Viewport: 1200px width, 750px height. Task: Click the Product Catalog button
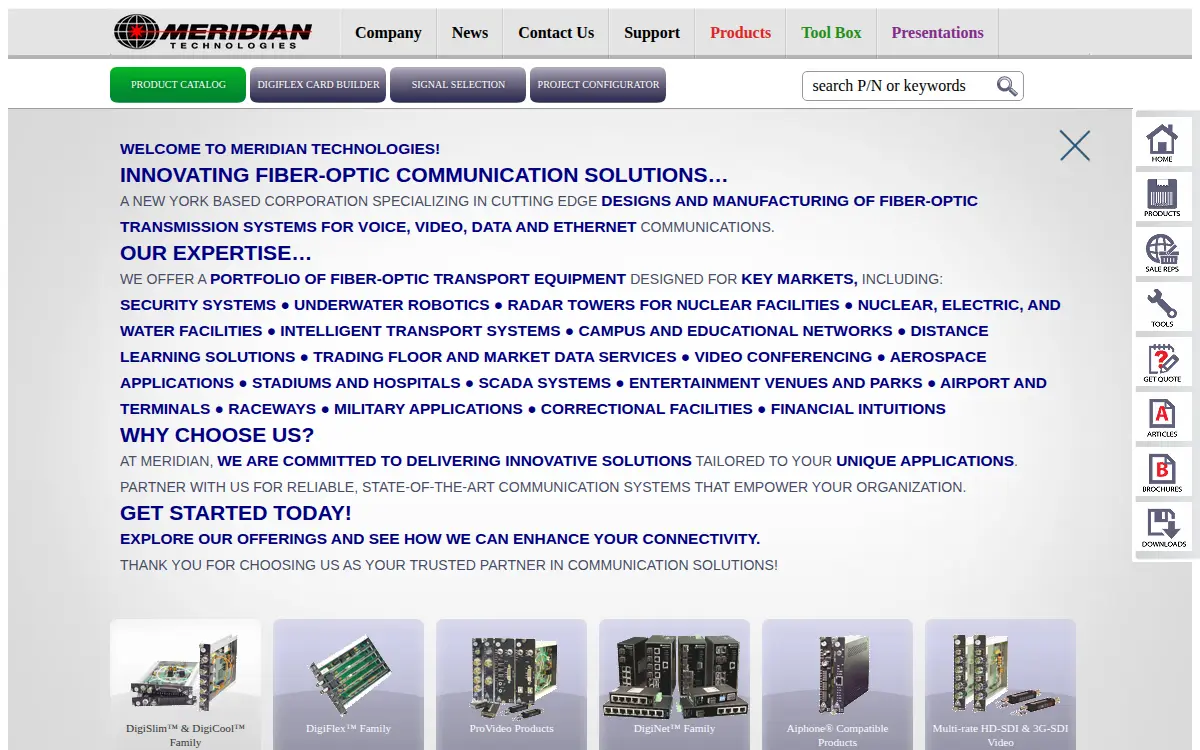tap(178, 85)
